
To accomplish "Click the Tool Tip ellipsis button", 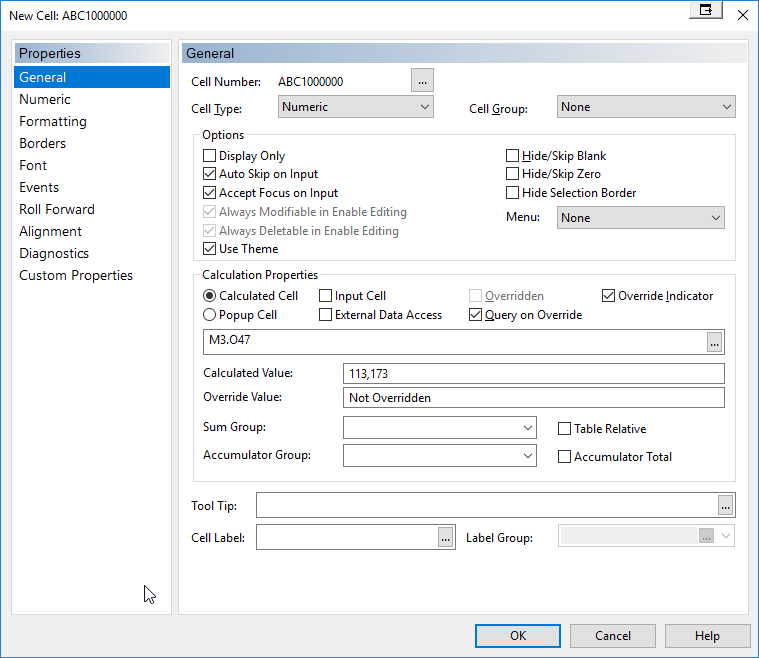I will pyautogui.click(x=725, y=505).
